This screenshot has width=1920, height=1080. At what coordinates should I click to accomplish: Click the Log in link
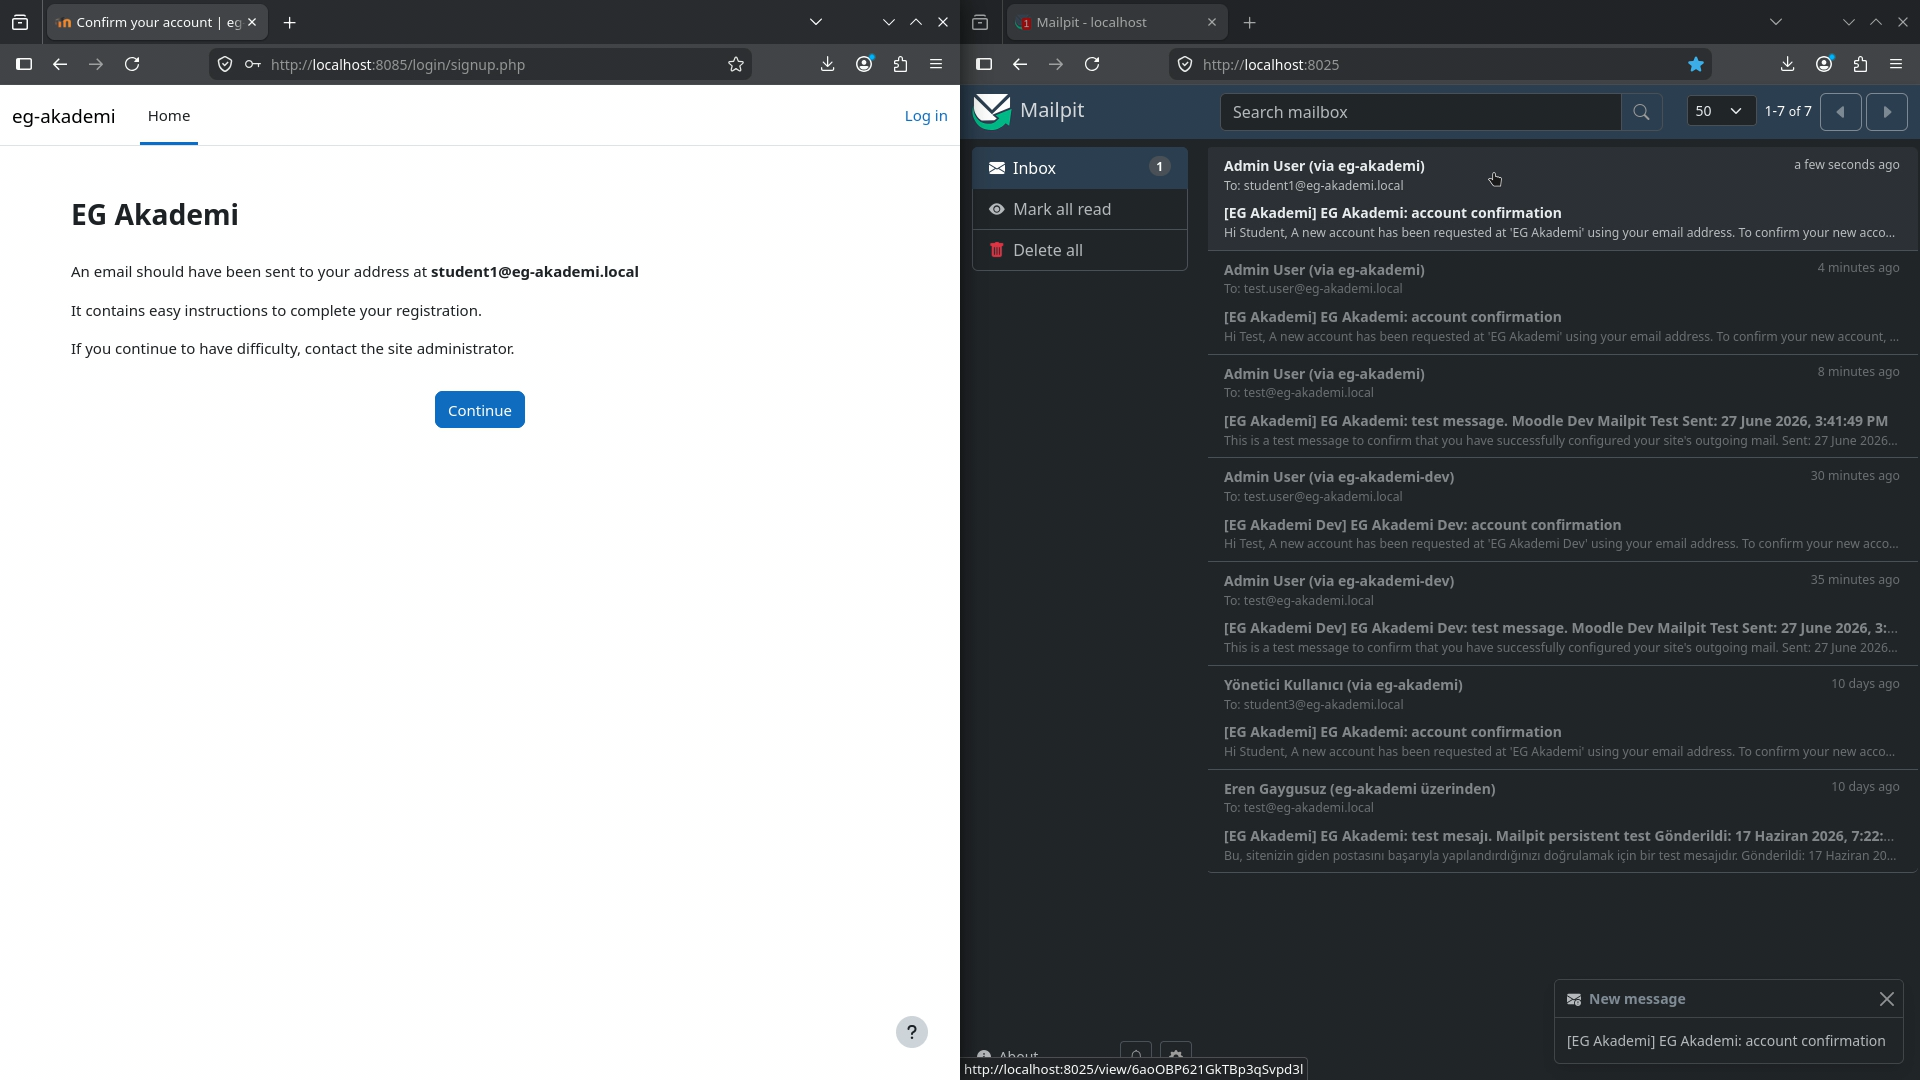926,116
